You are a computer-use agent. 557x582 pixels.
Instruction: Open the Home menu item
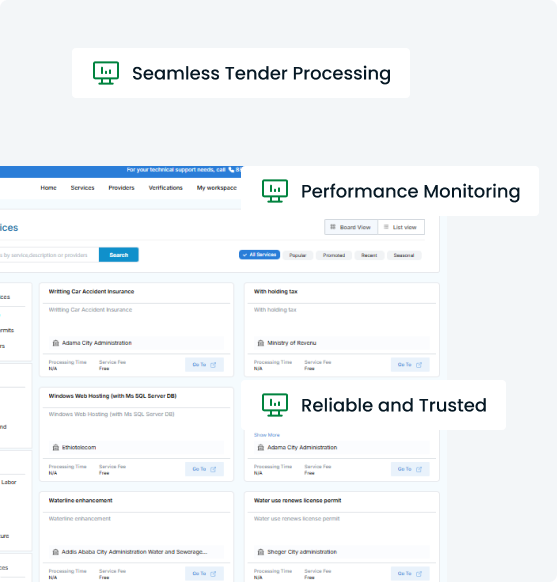(49, 188)
